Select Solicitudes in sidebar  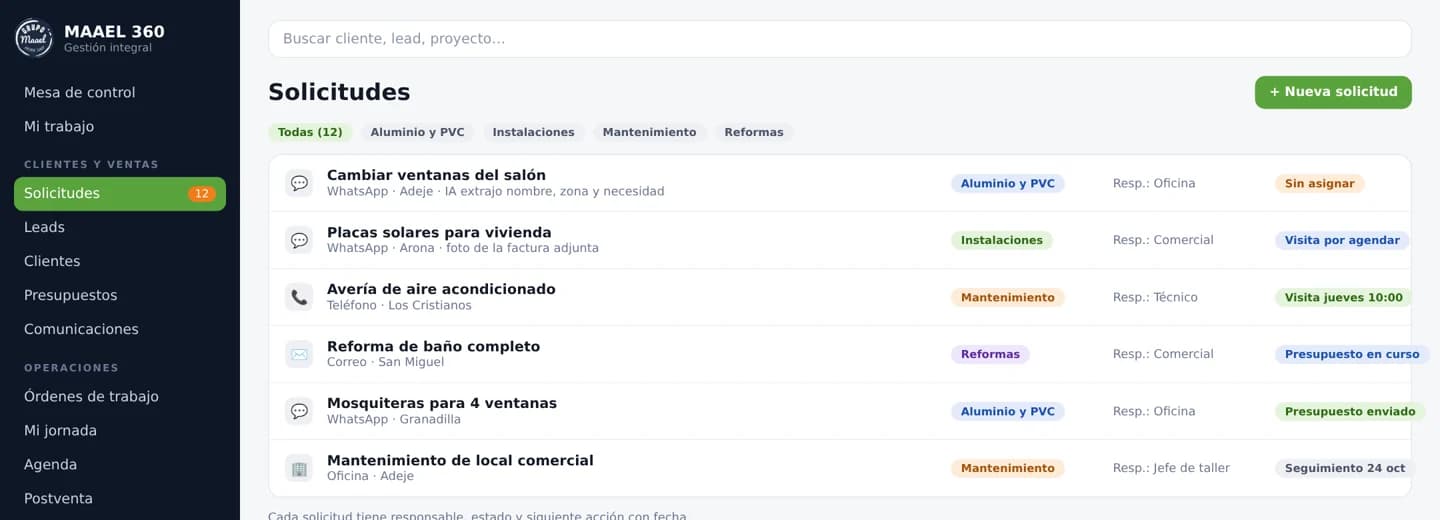[x=120, y=194]
